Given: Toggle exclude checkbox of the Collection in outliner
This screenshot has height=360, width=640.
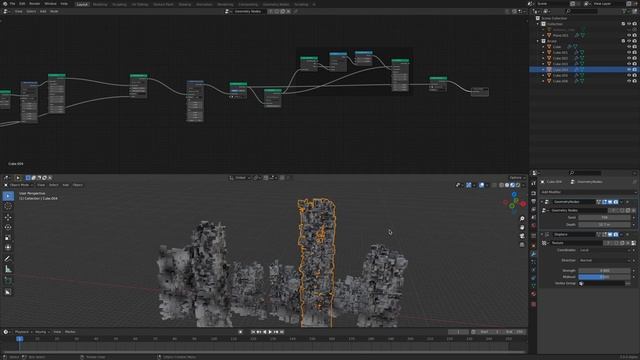Looking at the screenshot, I should (x=623, y=24).
